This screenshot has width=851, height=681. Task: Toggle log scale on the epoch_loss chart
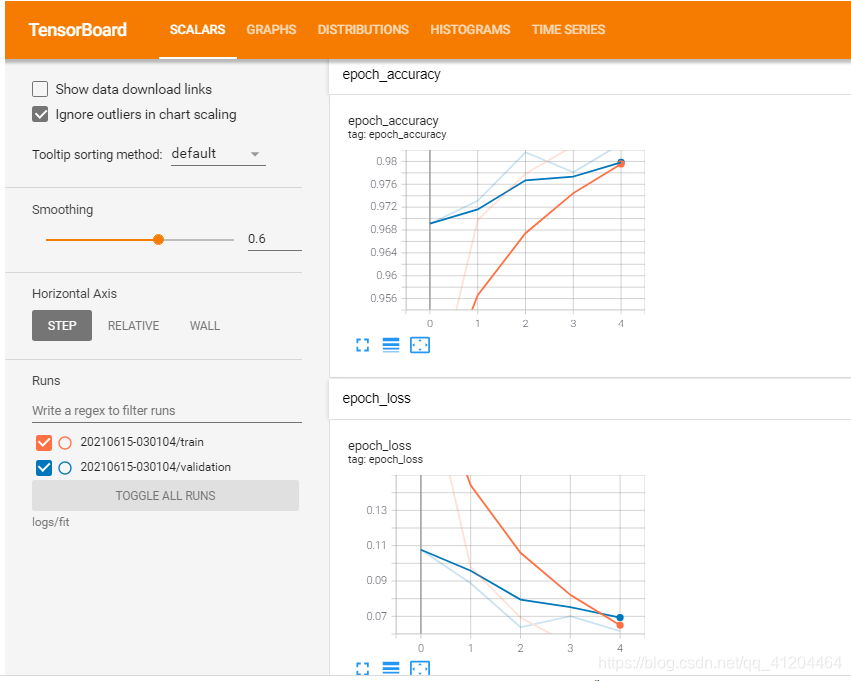[x=390, y=668]
